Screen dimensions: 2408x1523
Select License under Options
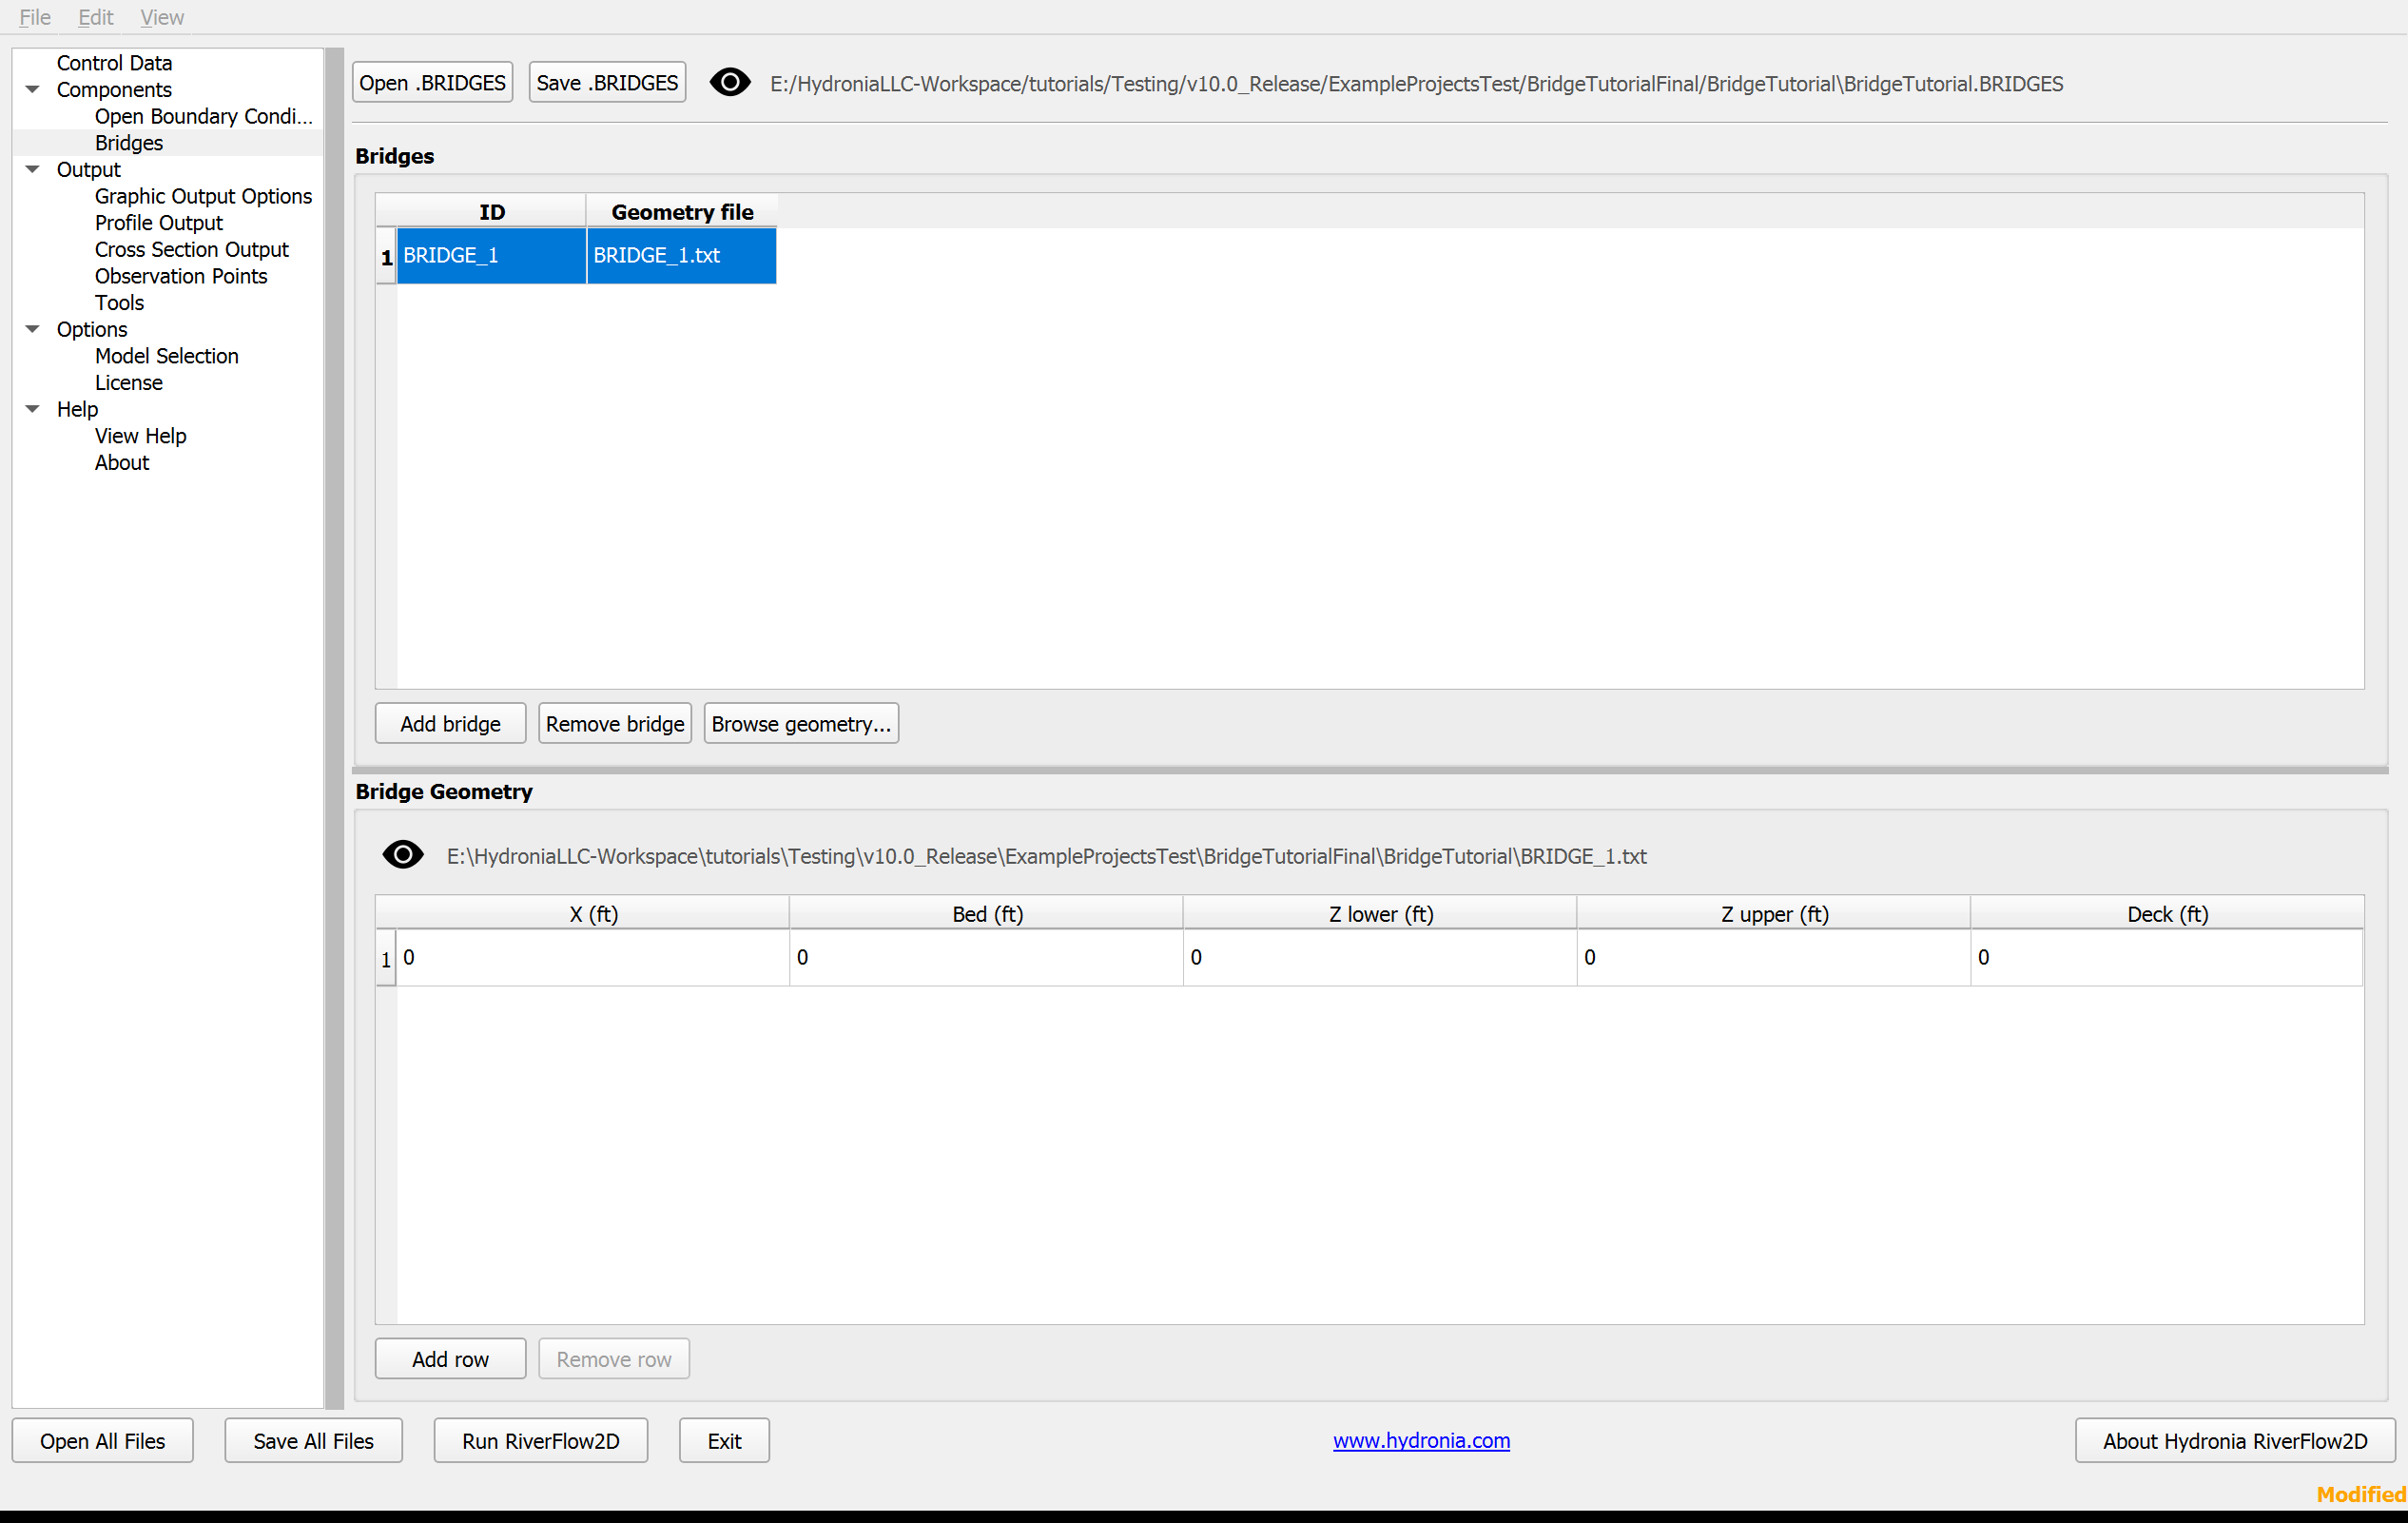click(129, 383)
